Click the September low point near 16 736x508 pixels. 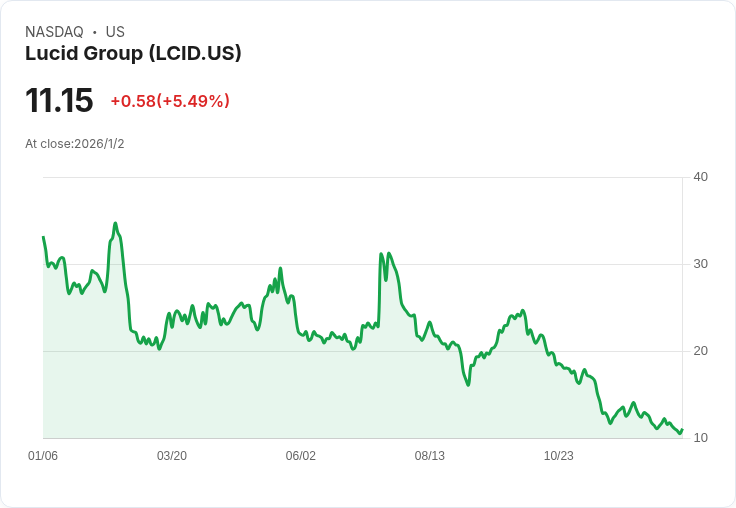[468, 385]
